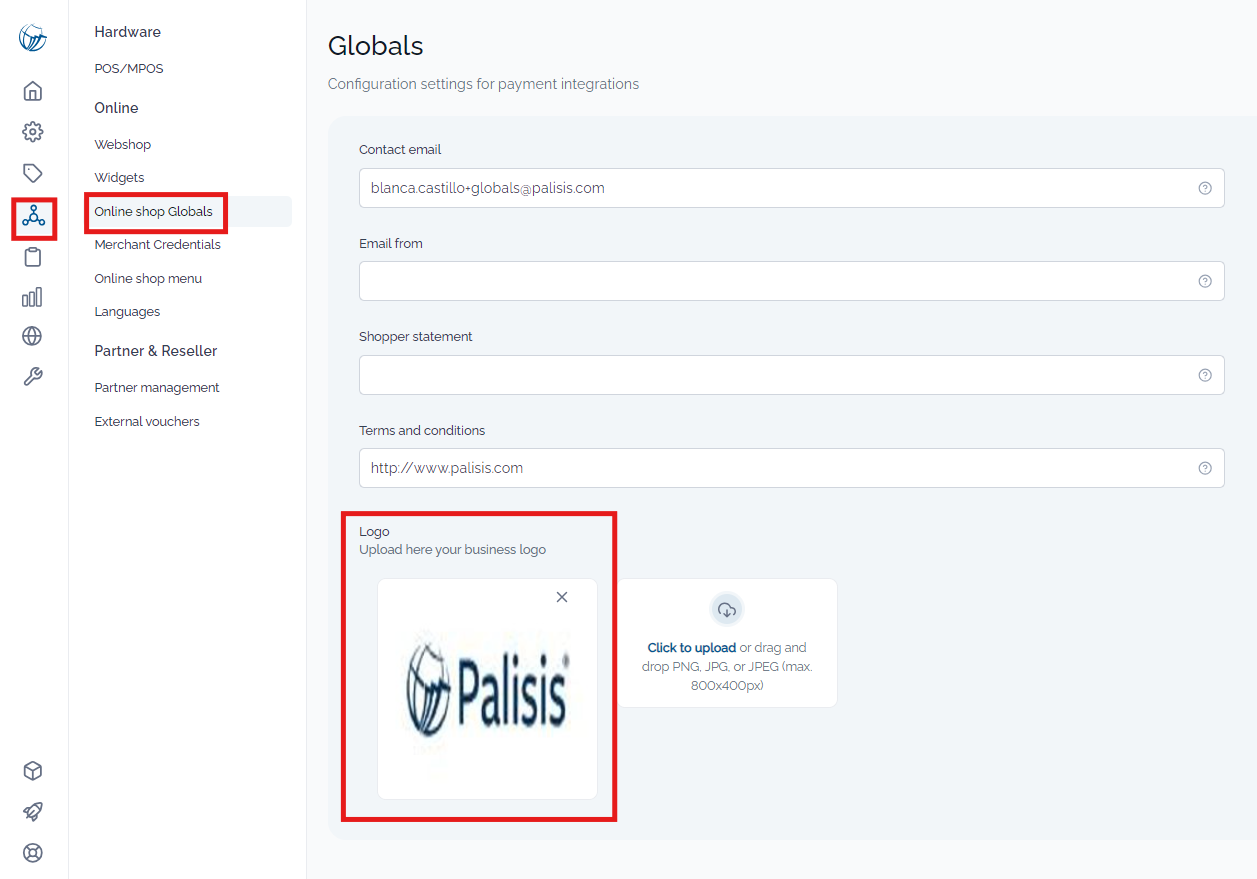Image resolution: width=1257 pixels, height=879 pixels.
Task: Open the rocket icon in sidebar
Action: 33,812
